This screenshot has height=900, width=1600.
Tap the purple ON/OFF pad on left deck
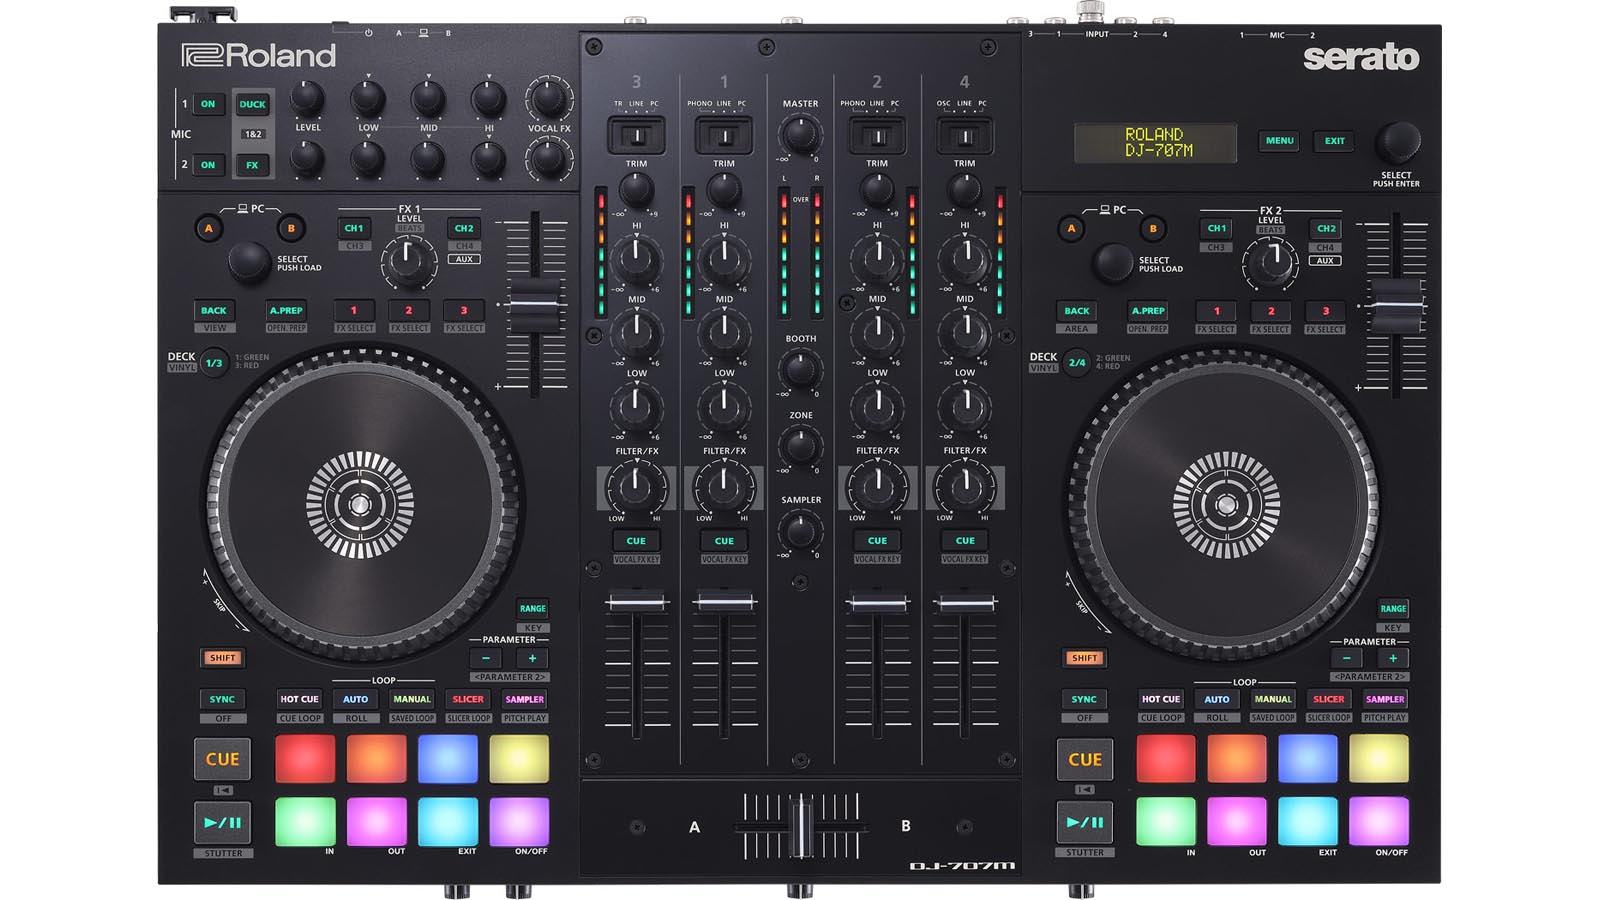click(519, 821)
